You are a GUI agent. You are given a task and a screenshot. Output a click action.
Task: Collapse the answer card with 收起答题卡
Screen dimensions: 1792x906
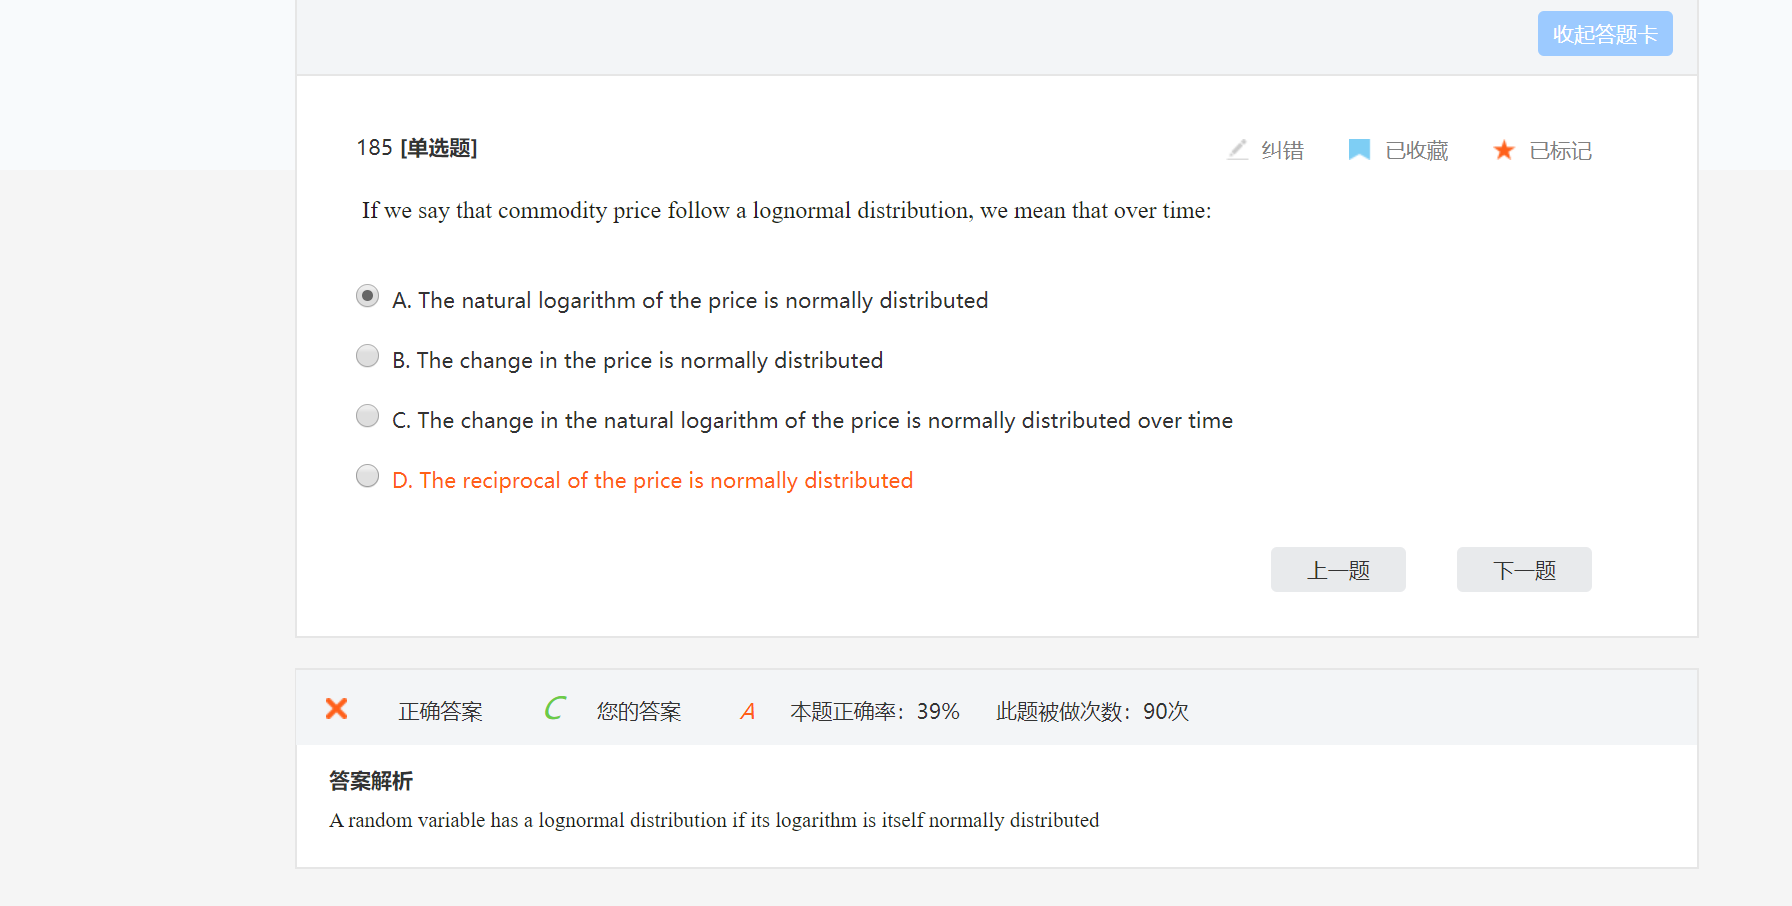click(1604, 34)
